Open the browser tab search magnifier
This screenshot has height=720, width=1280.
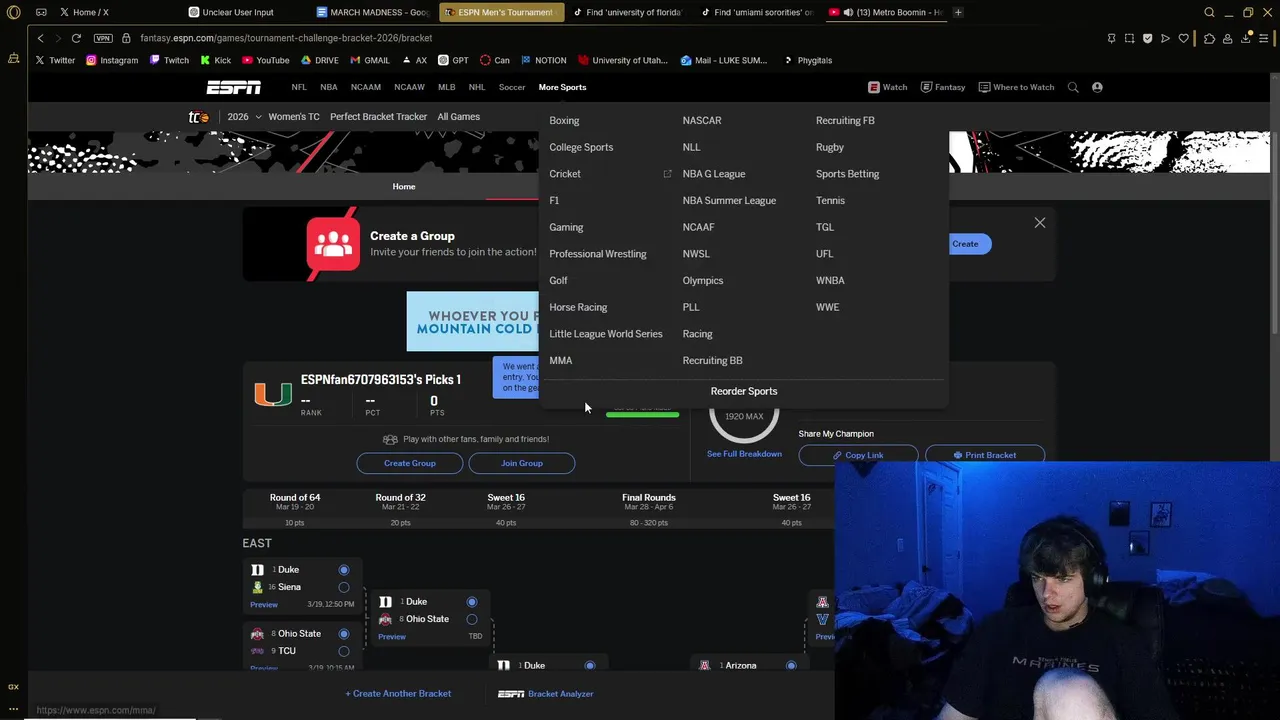[x=1210, y=12]
